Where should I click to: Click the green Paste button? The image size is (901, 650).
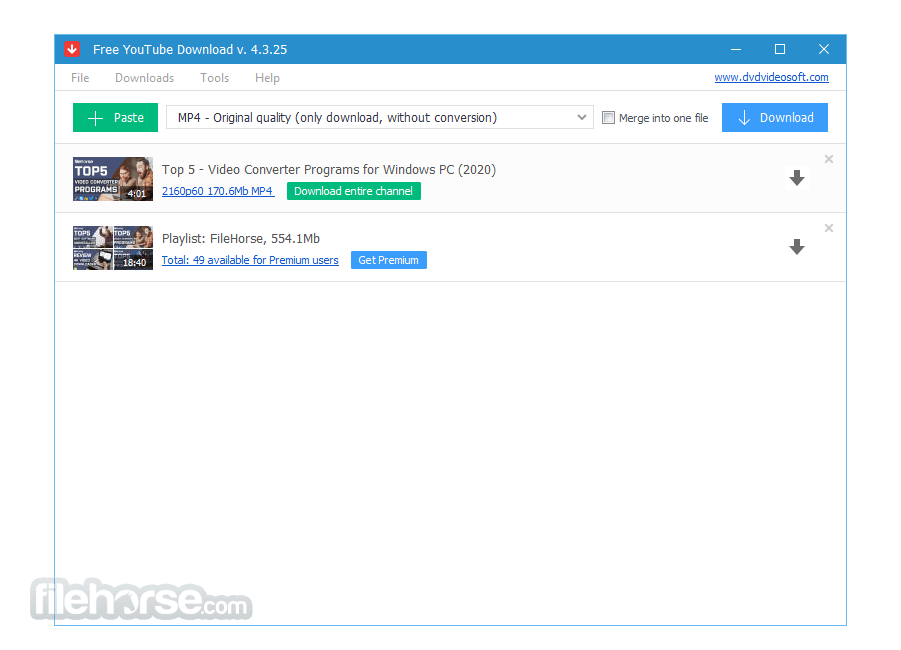(115, 117)
